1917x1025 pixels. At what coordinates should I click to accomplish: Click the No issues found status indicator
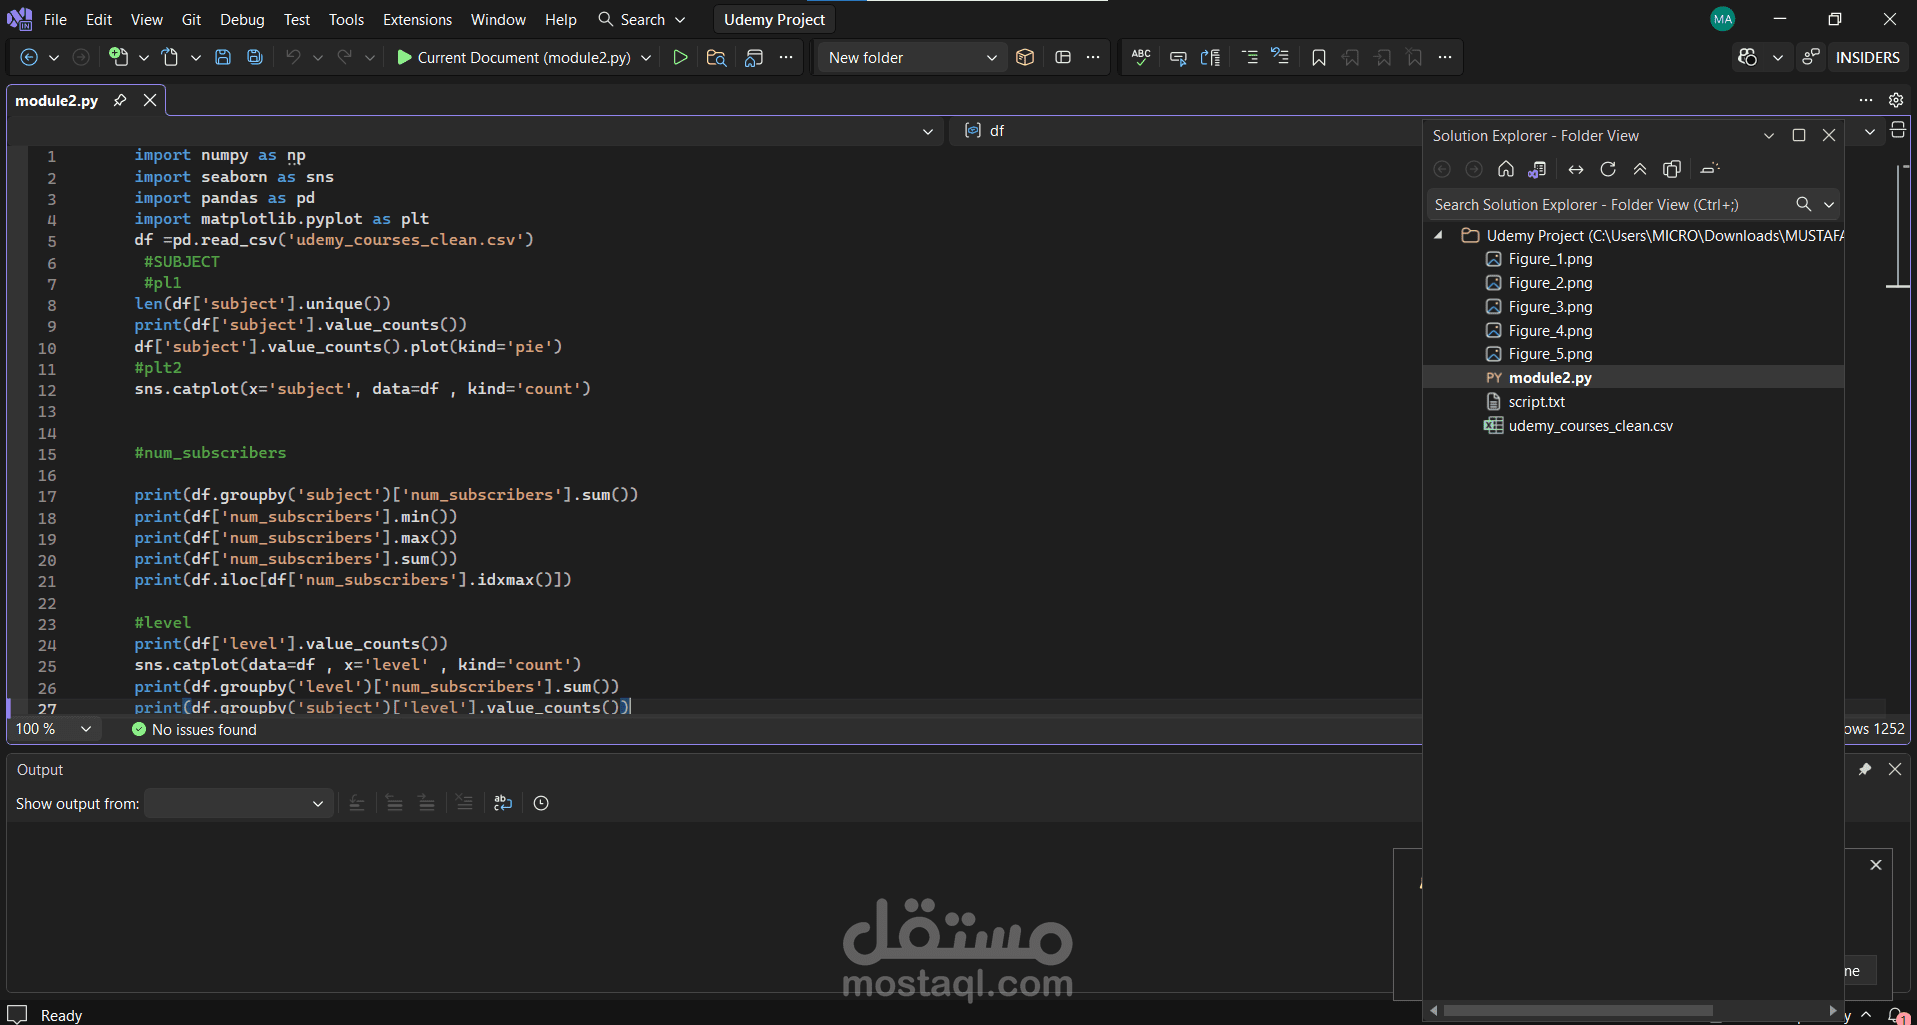click(x=194, y=730)
